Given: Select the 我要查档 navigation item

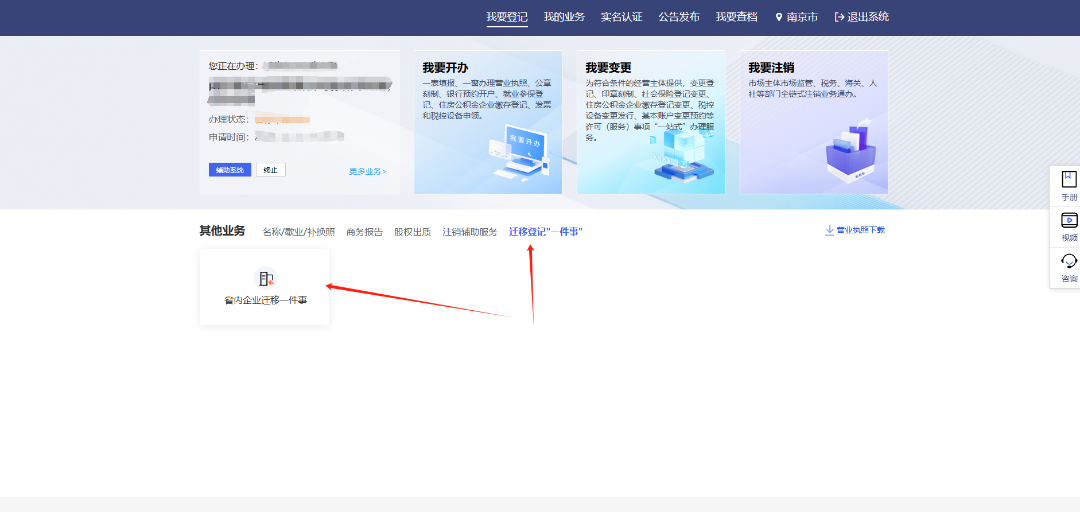Looking at the screenshot, I should (x=736, y=17).
